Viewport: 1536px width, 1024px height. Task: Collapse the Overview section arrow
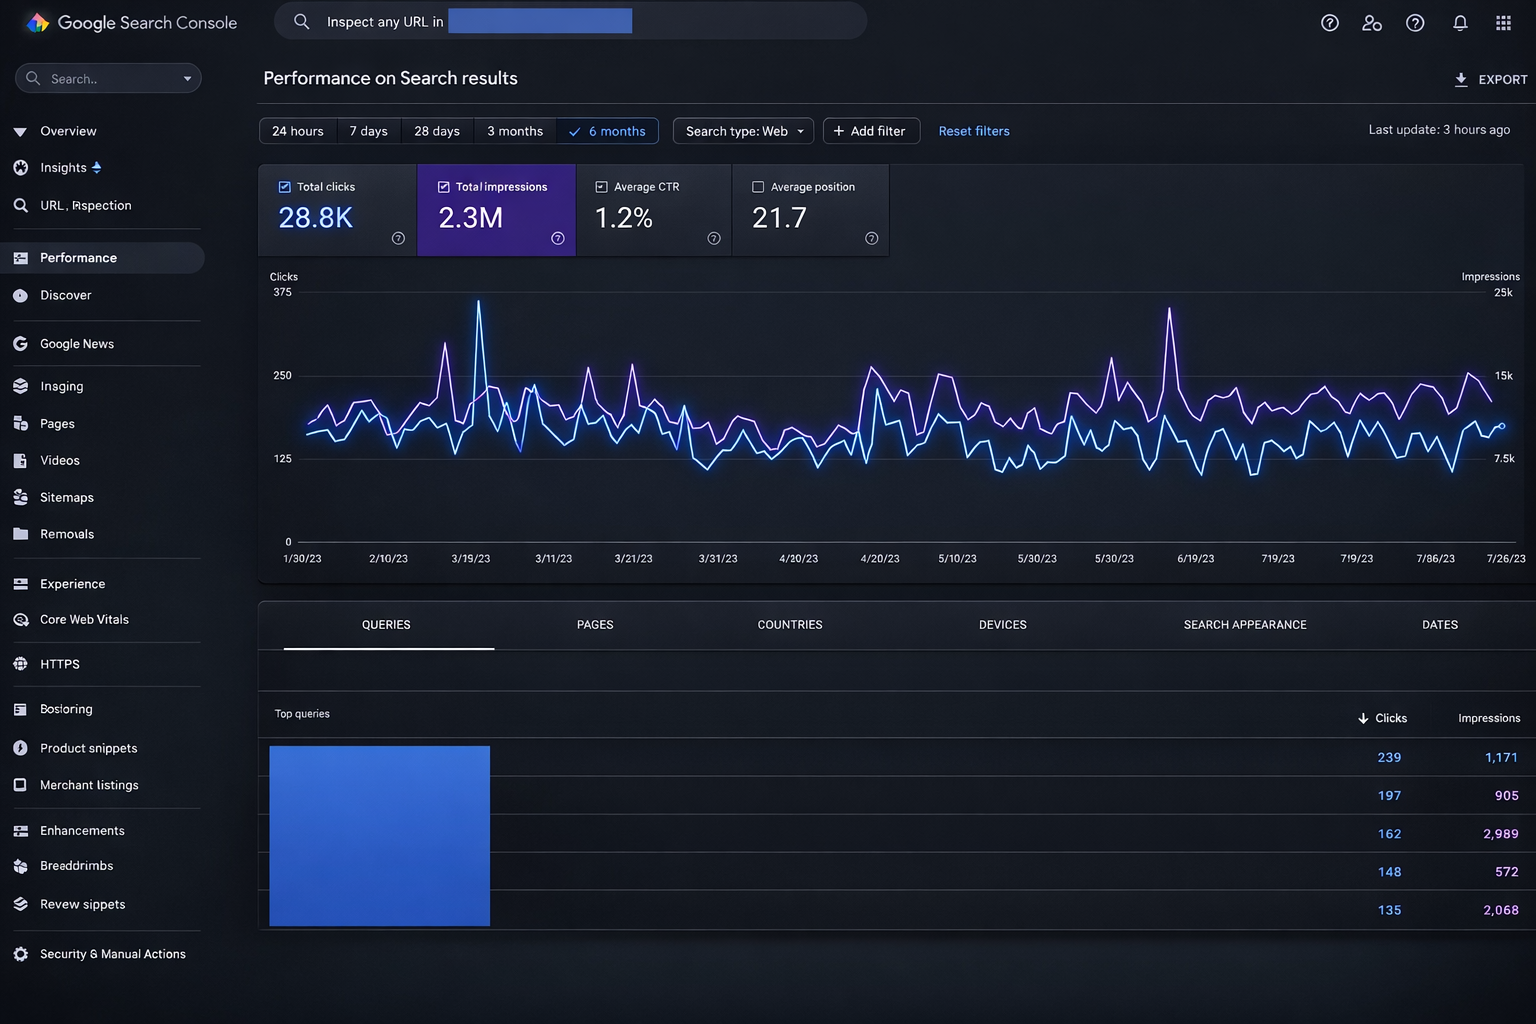pos(20,132)
